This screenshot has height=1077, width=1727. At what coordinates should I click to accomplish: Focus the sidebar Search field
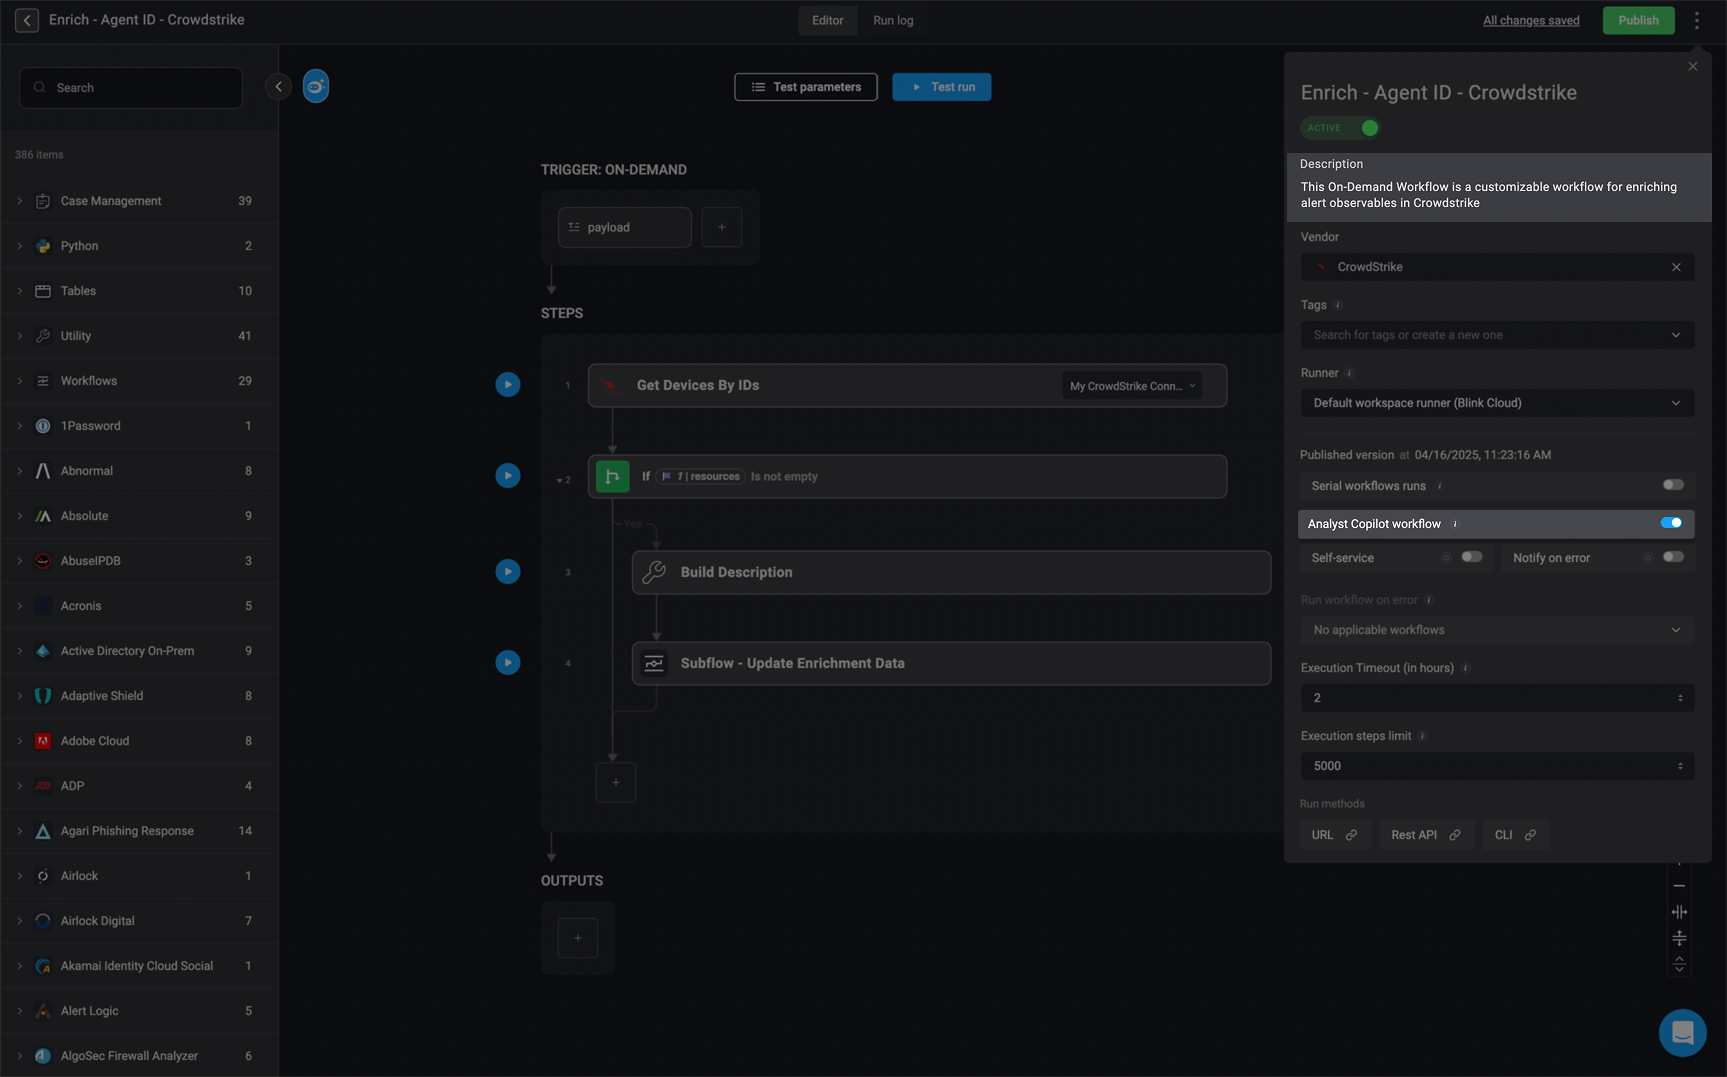pyautogui.click(x=131, y=88)
